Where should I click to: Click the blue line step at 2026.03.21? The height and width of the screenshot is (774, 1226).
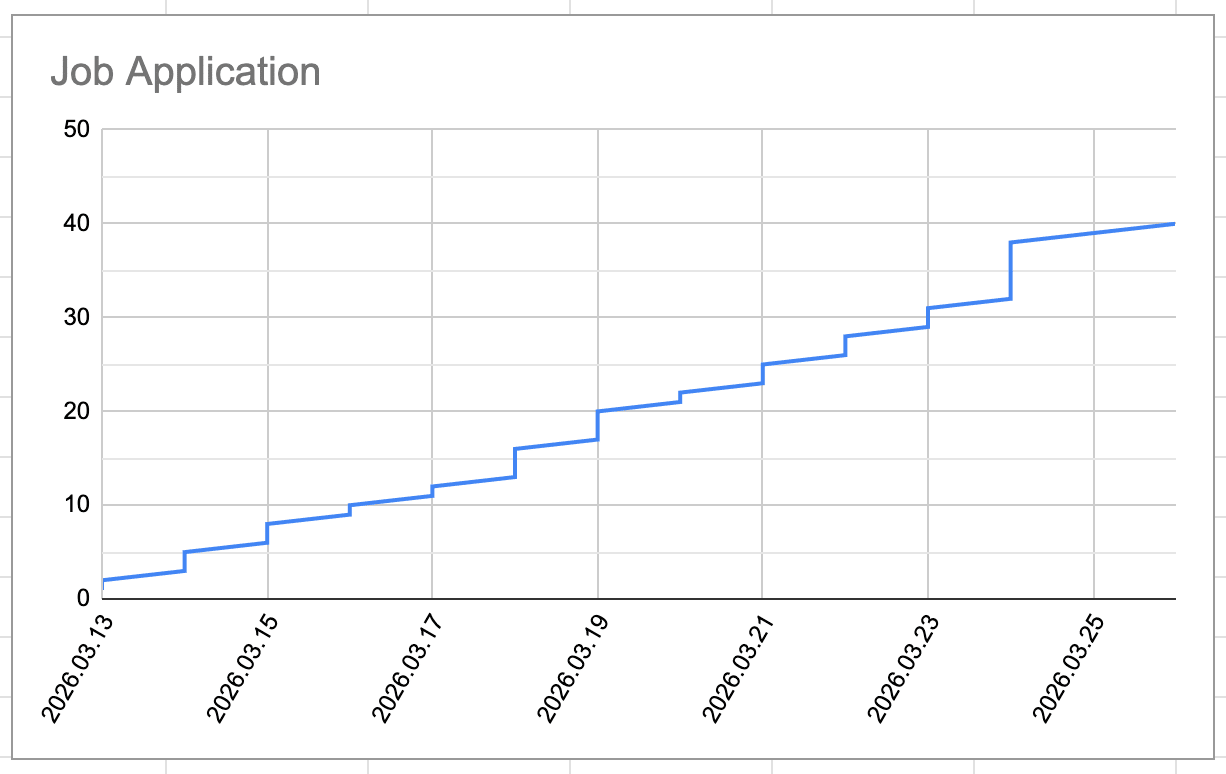[x=763, y=373]
